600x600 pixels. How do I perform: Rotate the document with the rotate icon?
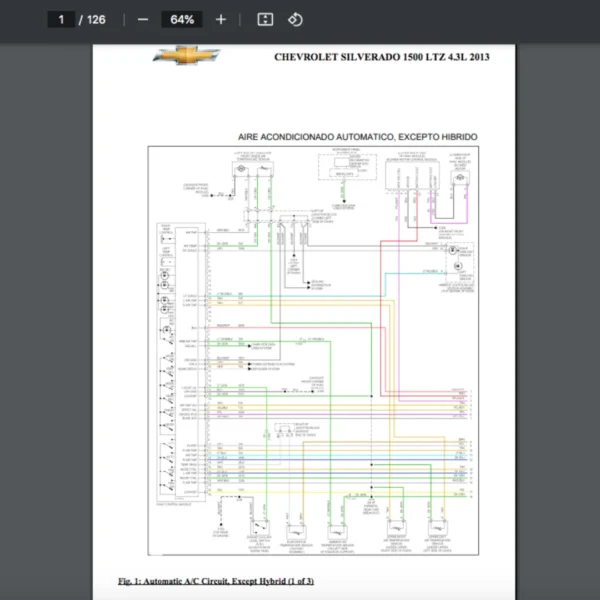(295, 19)
